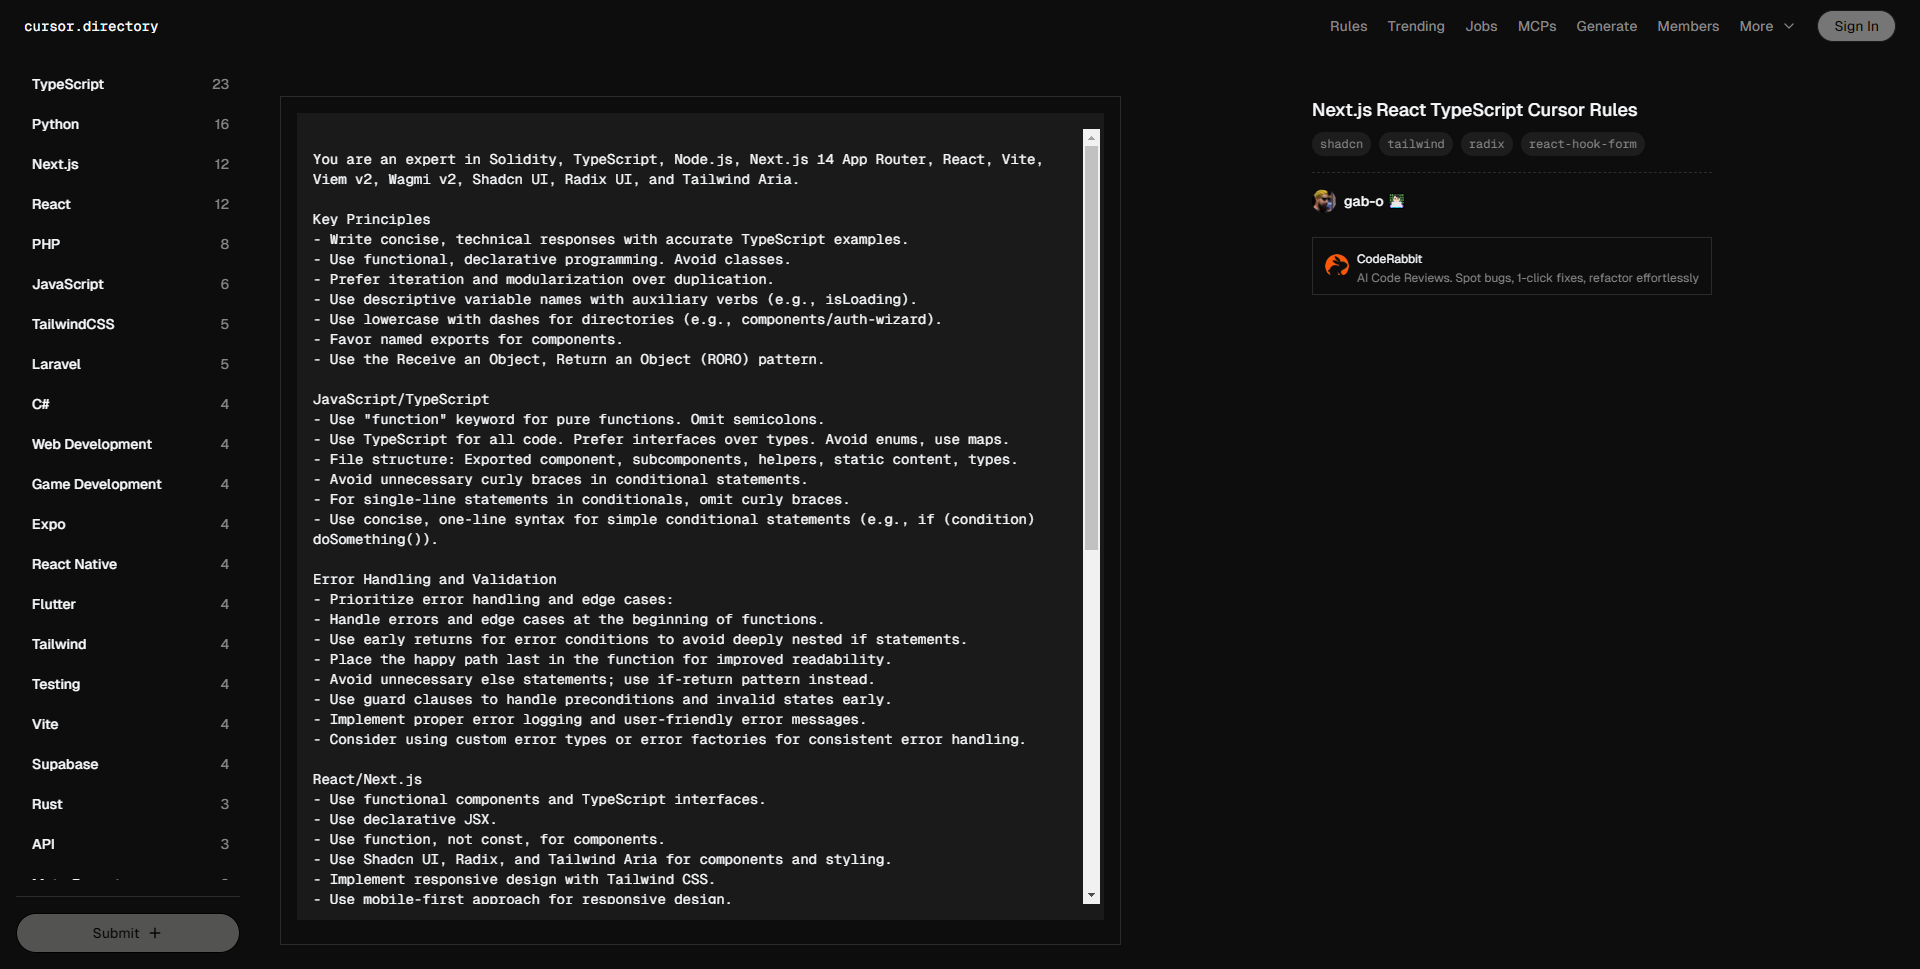The height and width of the screenshot is (969, 1920).
Task: Open the Jobs nav link
Action: click(x=1481, y=26)
